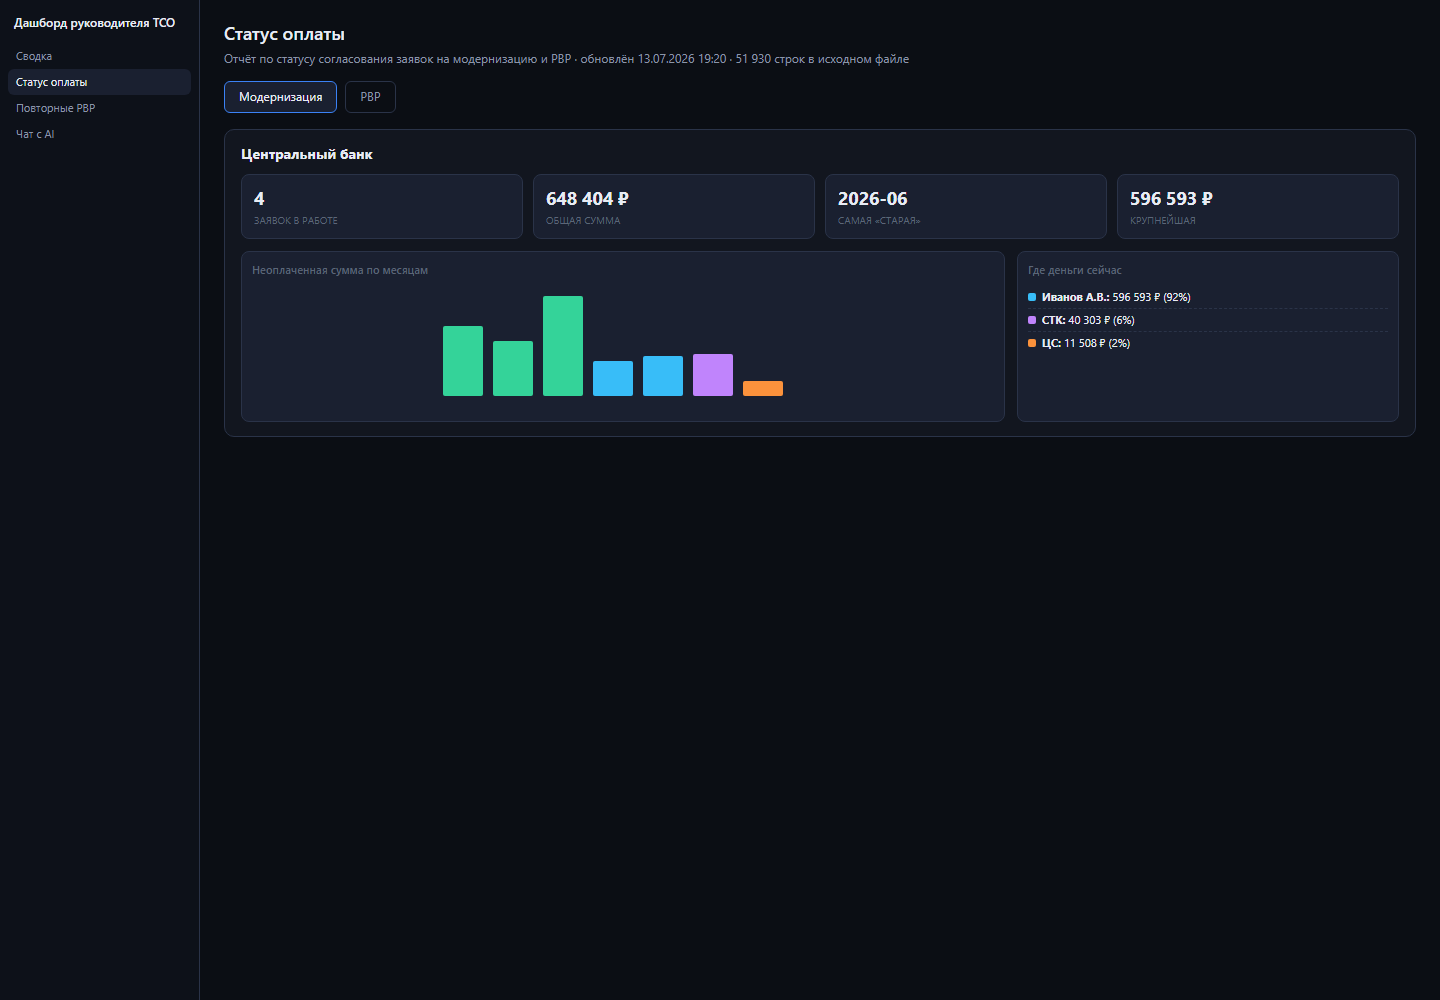Click the Самая «старая» 2026-06 card
This screenshot has height=1000, width=1440.
click(x=966, y=206)
